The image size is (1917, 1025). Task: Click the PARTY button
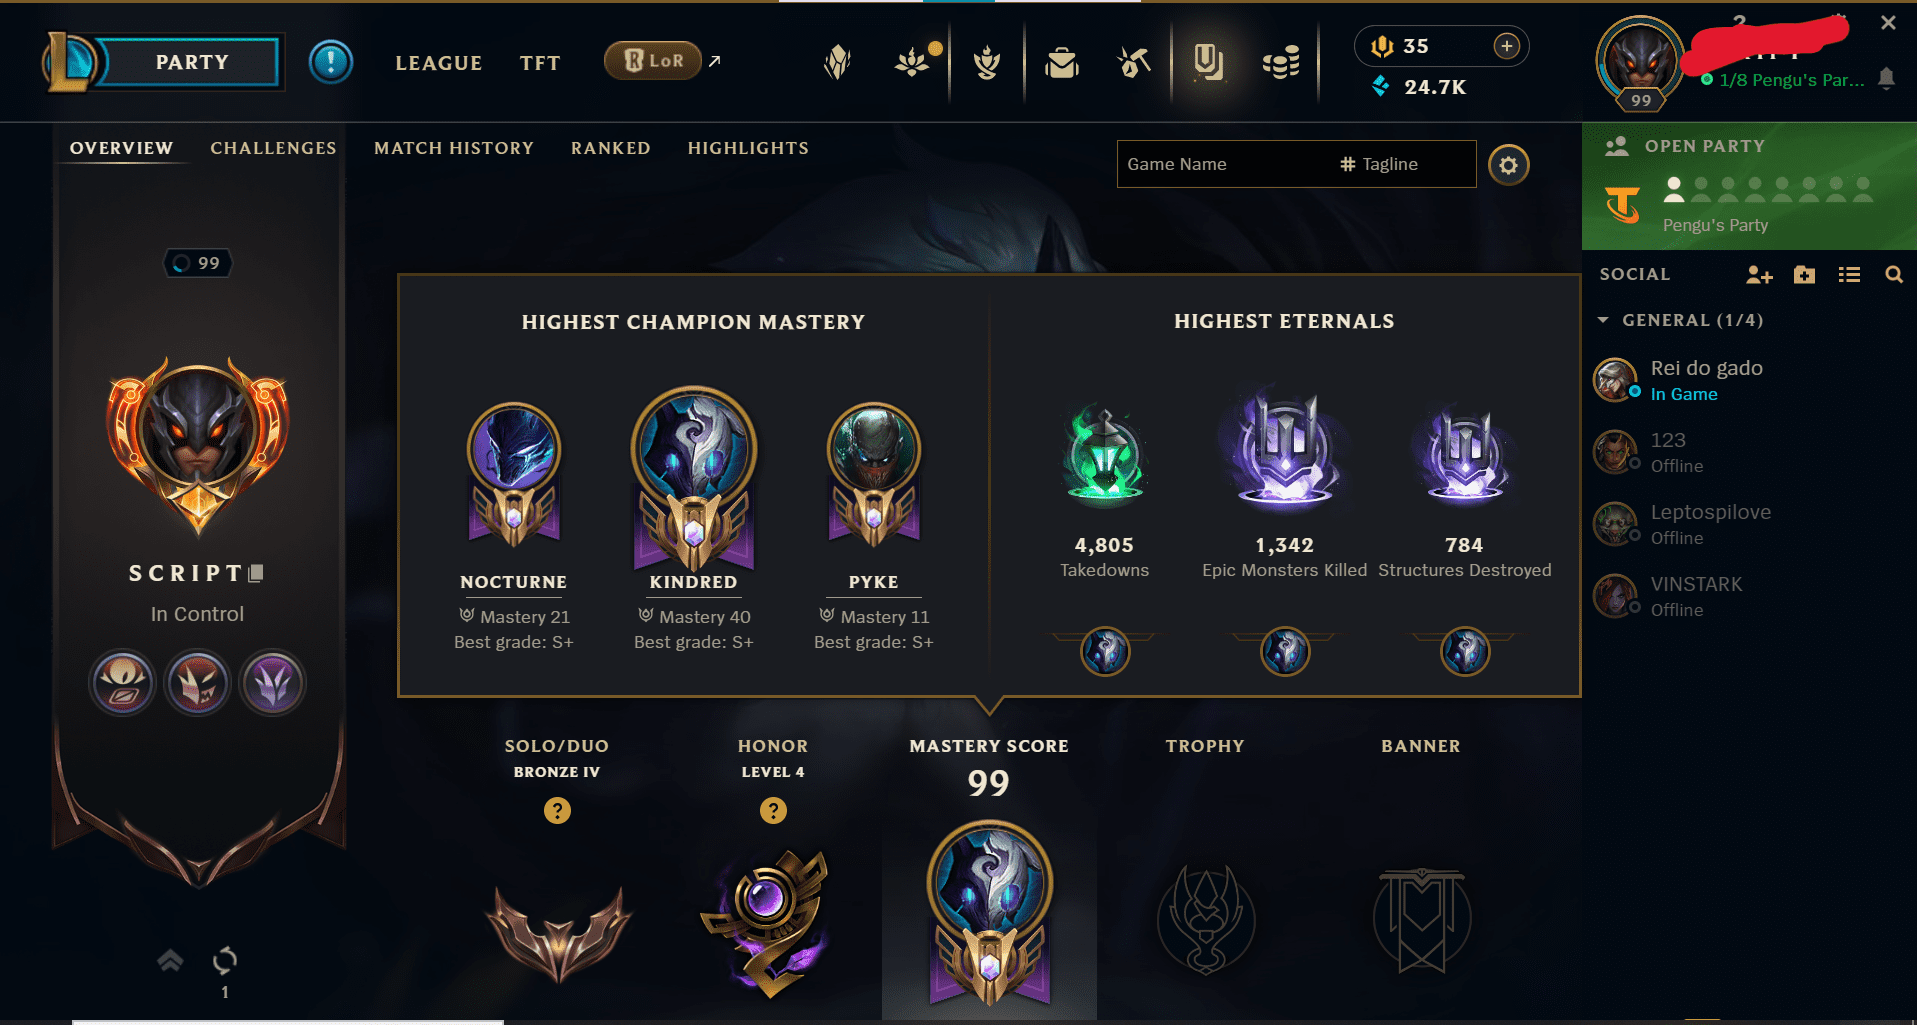192,62
